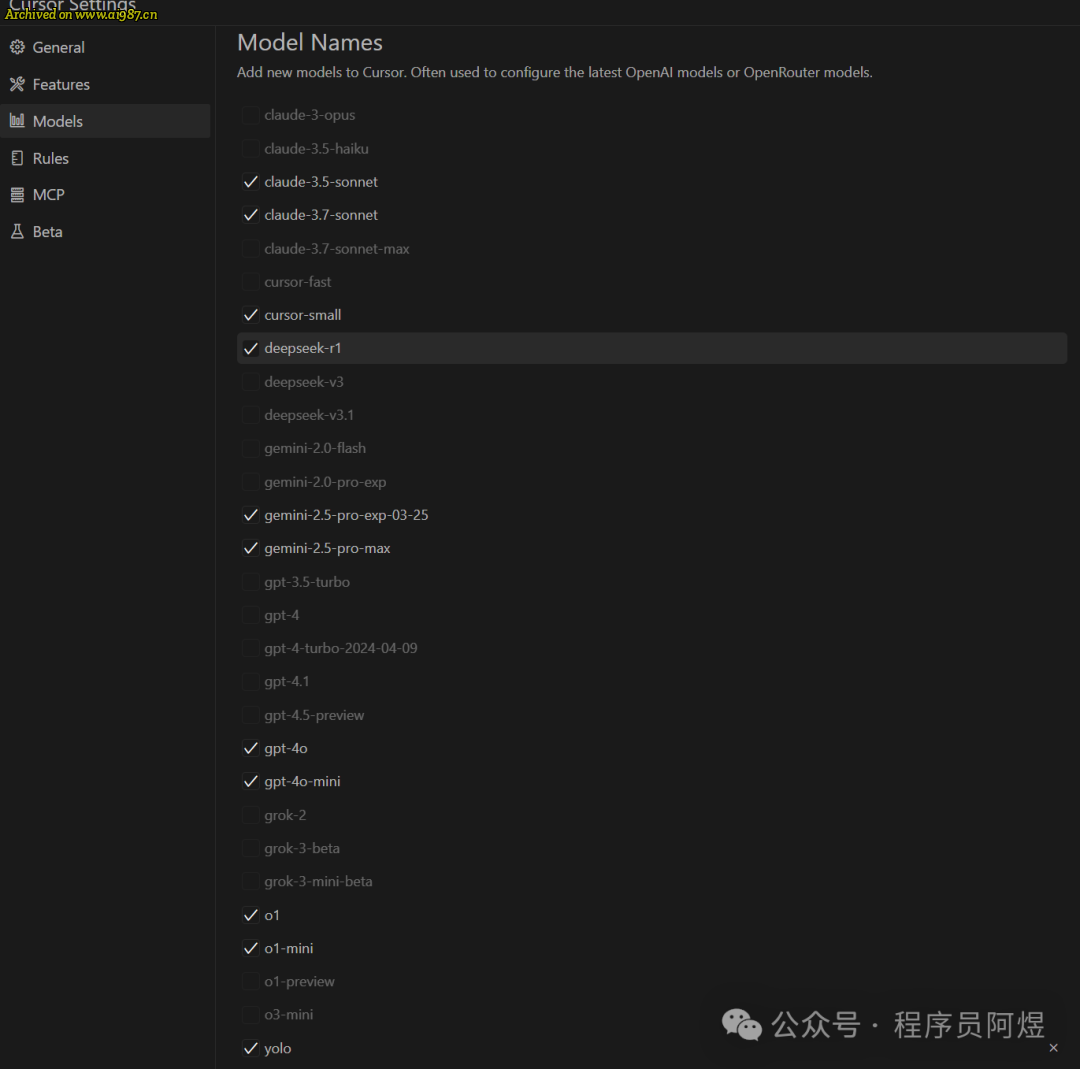Click the gear icon beside General
Viewport: 1080px width, 1069px height.
click(17, 48)
